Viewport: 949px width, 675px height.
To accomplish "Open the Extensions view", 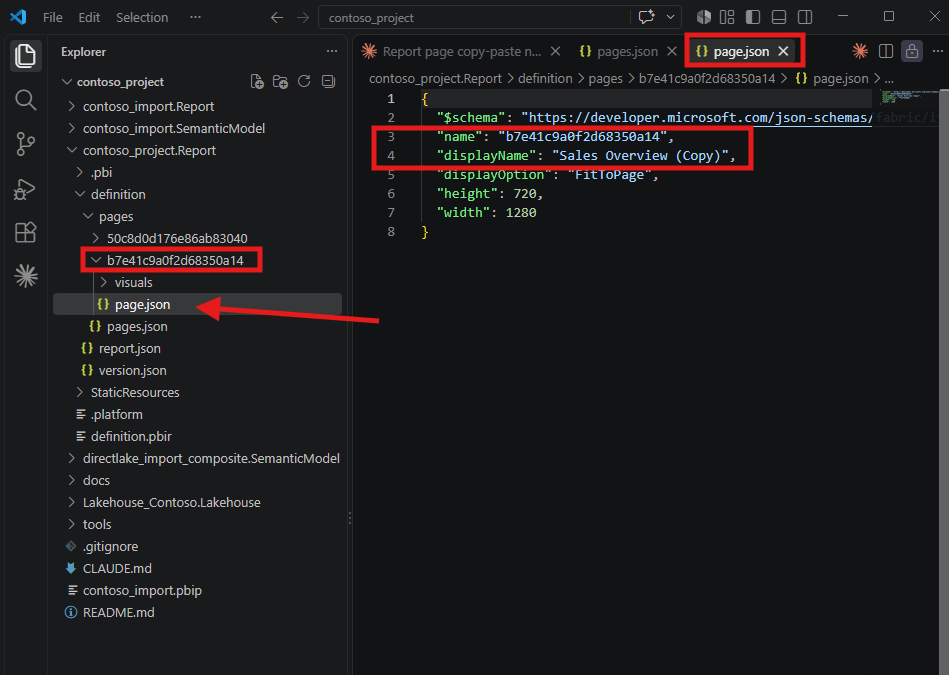I will [x=25, y=232].
